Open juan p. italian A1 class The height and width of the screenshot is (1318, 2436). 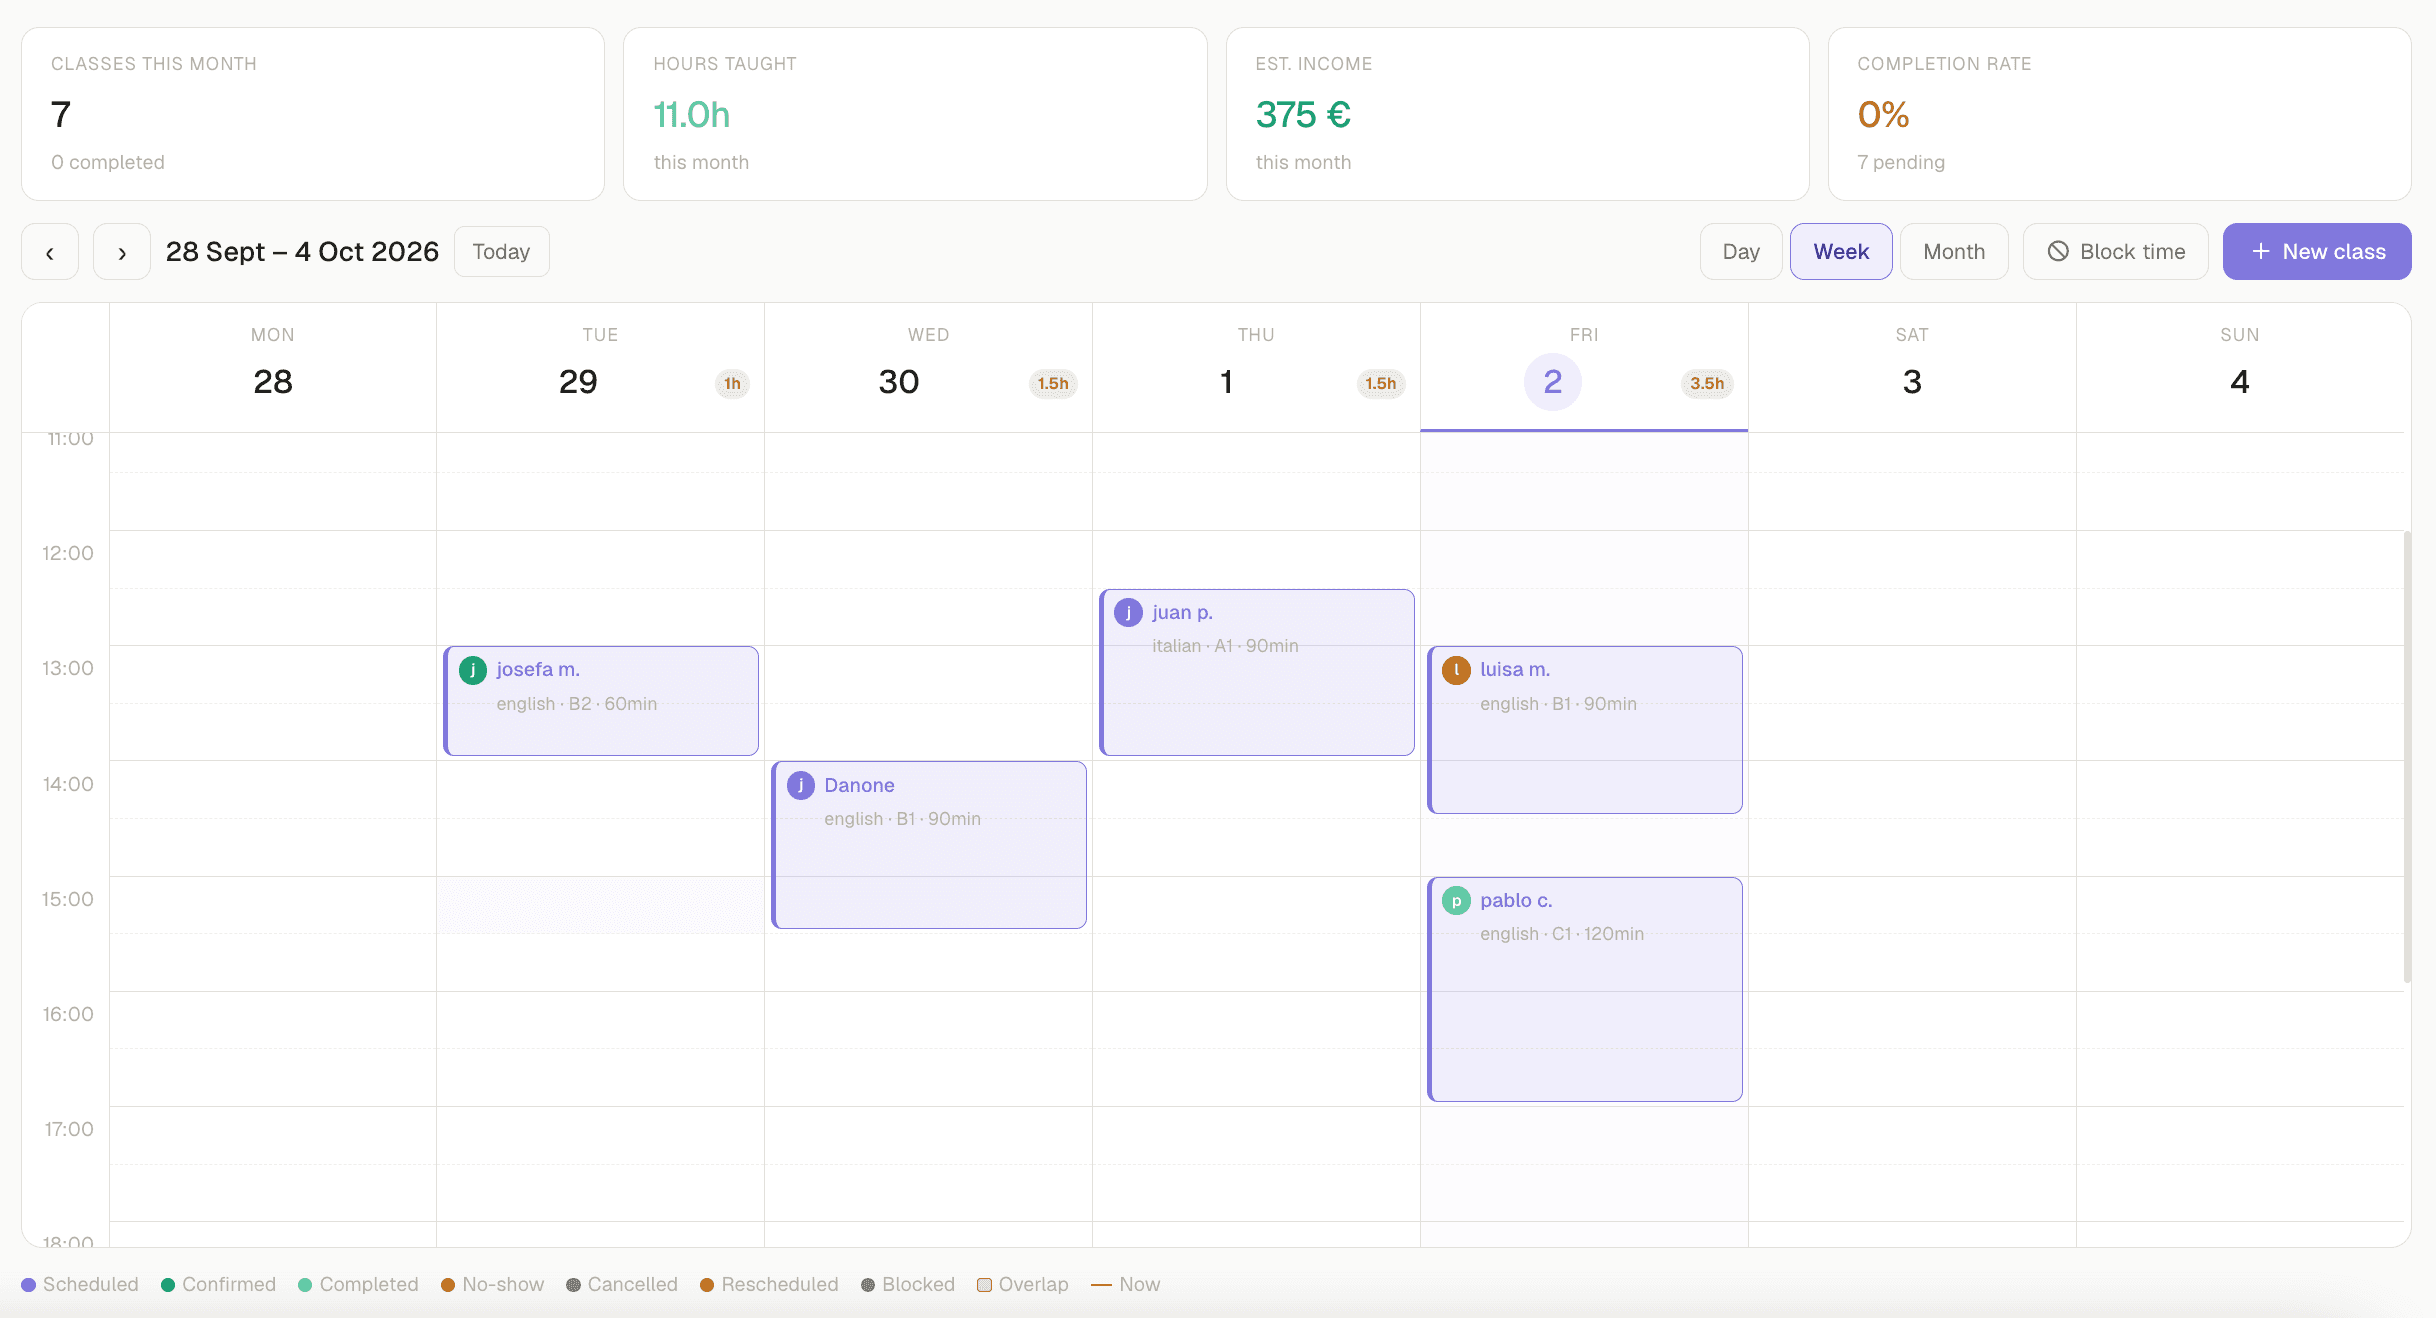point(1257,672)
